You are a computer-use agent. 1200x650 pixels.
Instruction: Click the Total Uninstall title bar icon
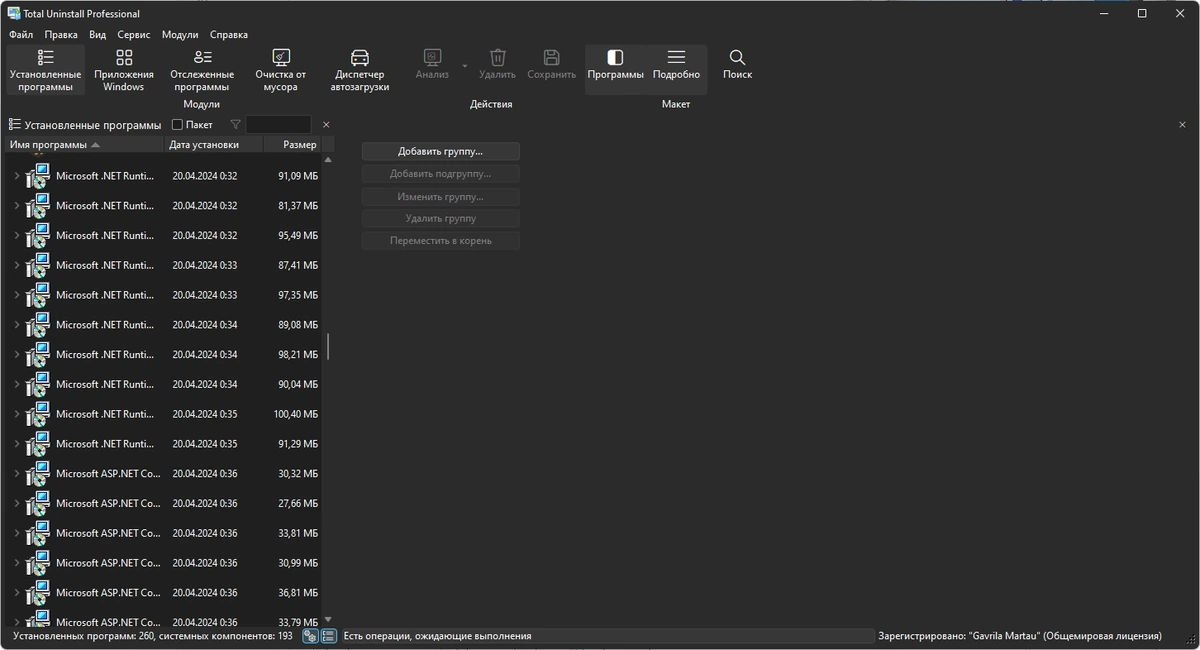14,14
